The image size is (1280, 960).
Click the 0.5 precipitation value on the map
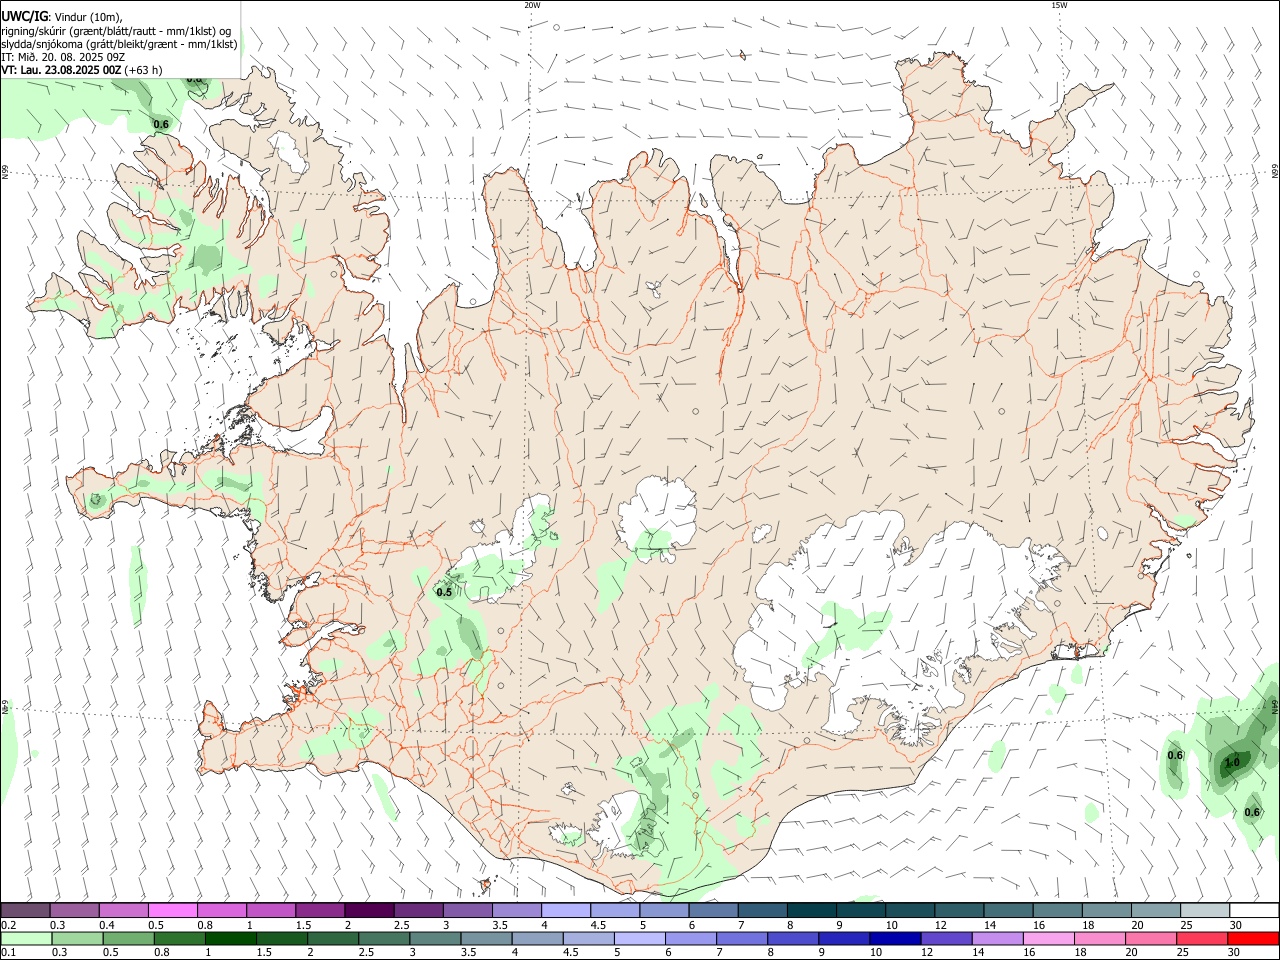tap(445, 592)
